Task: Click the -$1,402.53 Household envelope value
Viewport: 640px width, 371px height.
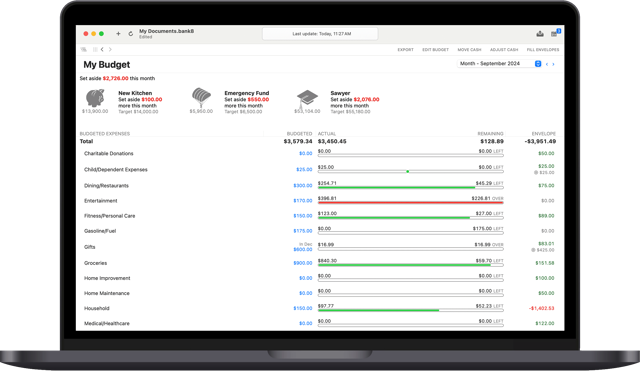Action: click(x=541, y=308)
